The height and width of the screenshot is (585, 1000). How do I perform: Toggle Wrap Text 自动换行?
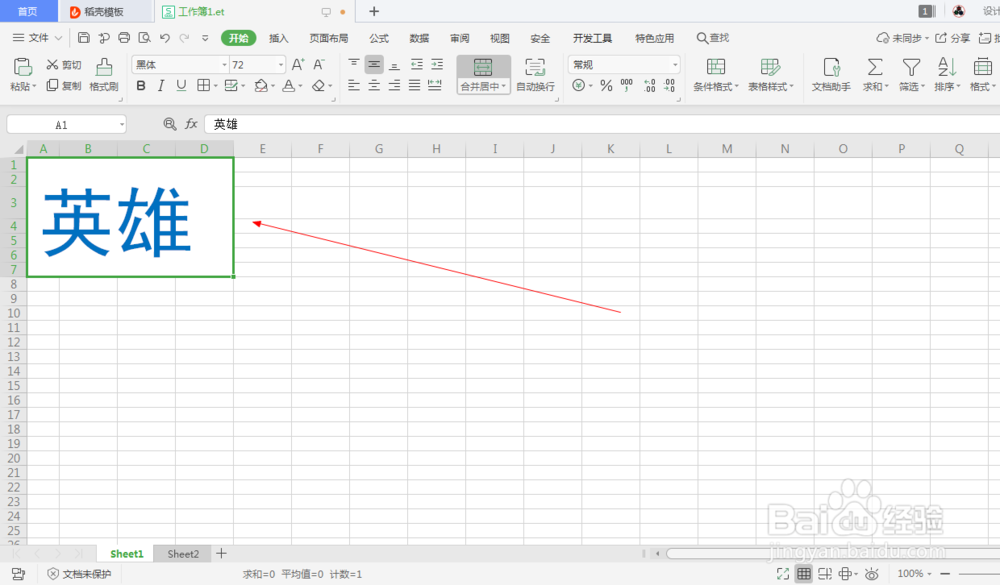(x=535, y=75)
